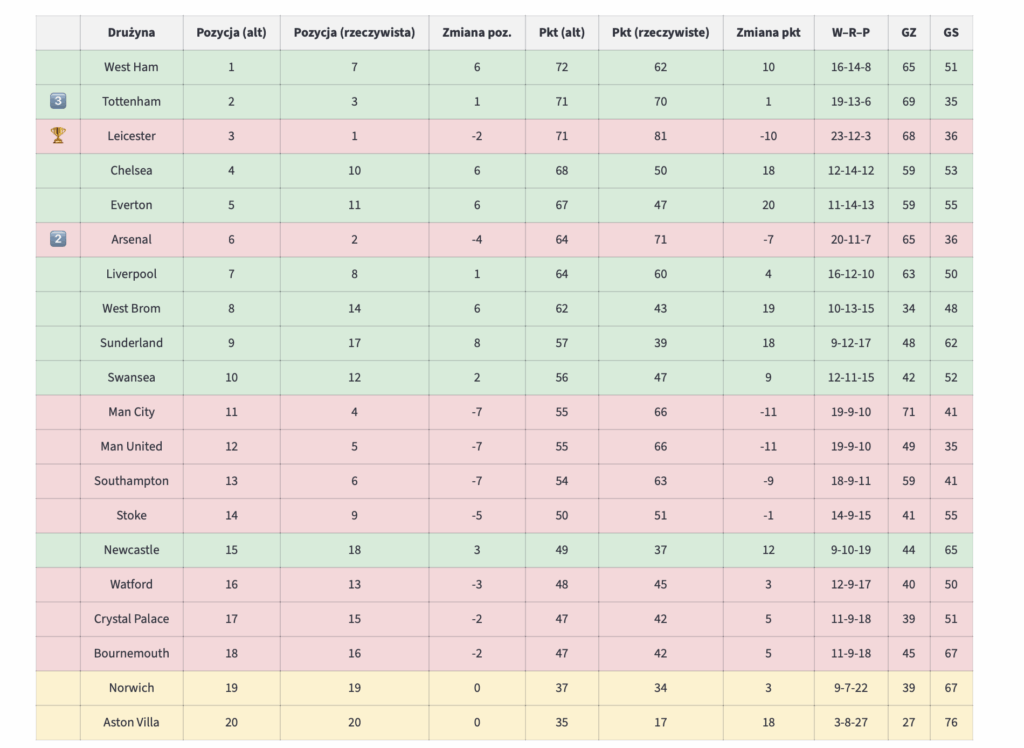1024x748 pixels.
Task: Click the Man City team cell
Action: point(131,412)
